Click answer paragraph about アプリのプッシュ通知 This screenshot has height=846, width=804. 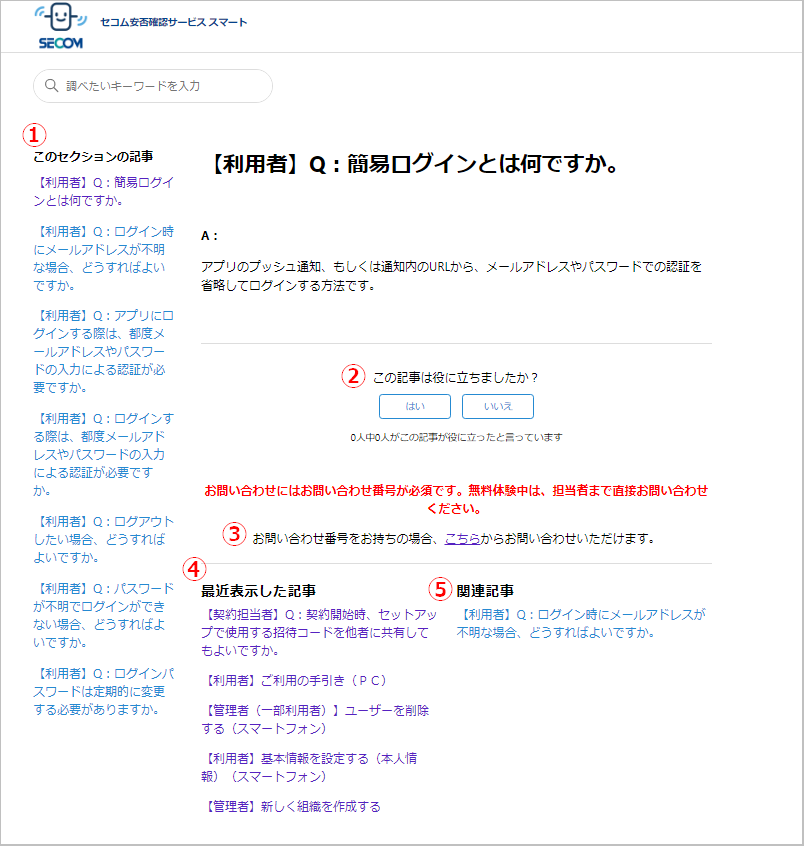pos(452,276)
